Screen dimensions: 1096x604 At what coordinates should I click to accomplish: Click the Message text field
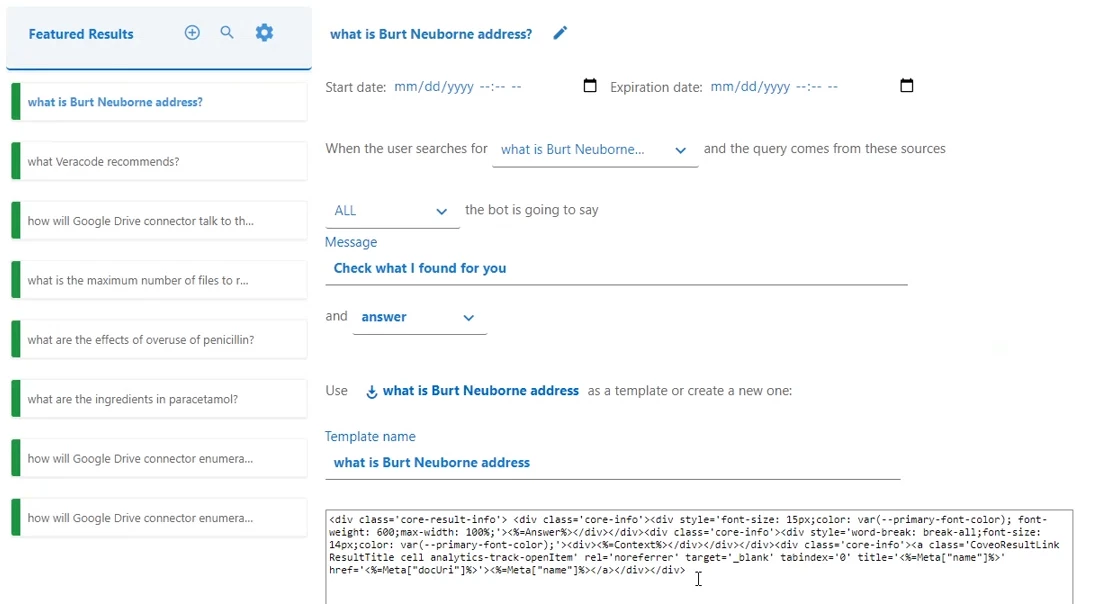615,268
